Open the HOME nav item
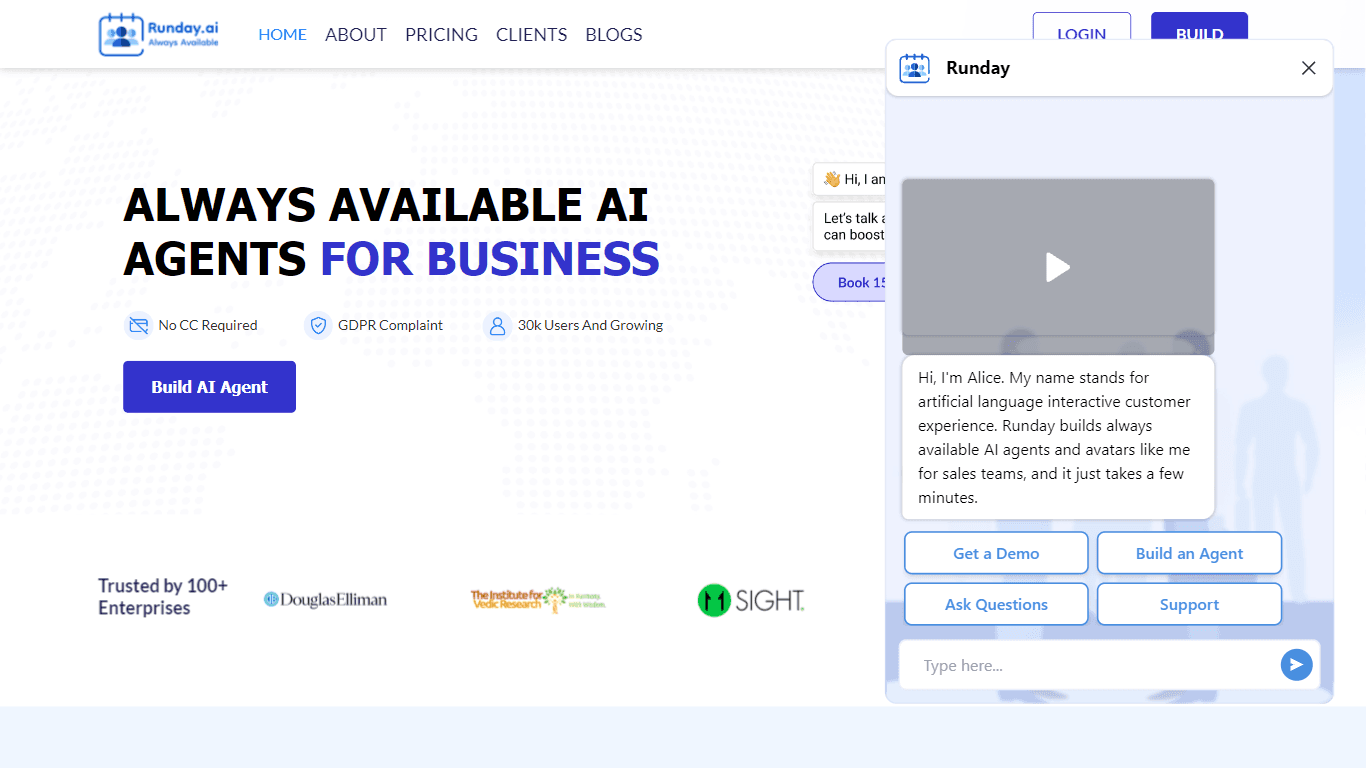This screenshot has width=1366, height=768. [282, 34]
